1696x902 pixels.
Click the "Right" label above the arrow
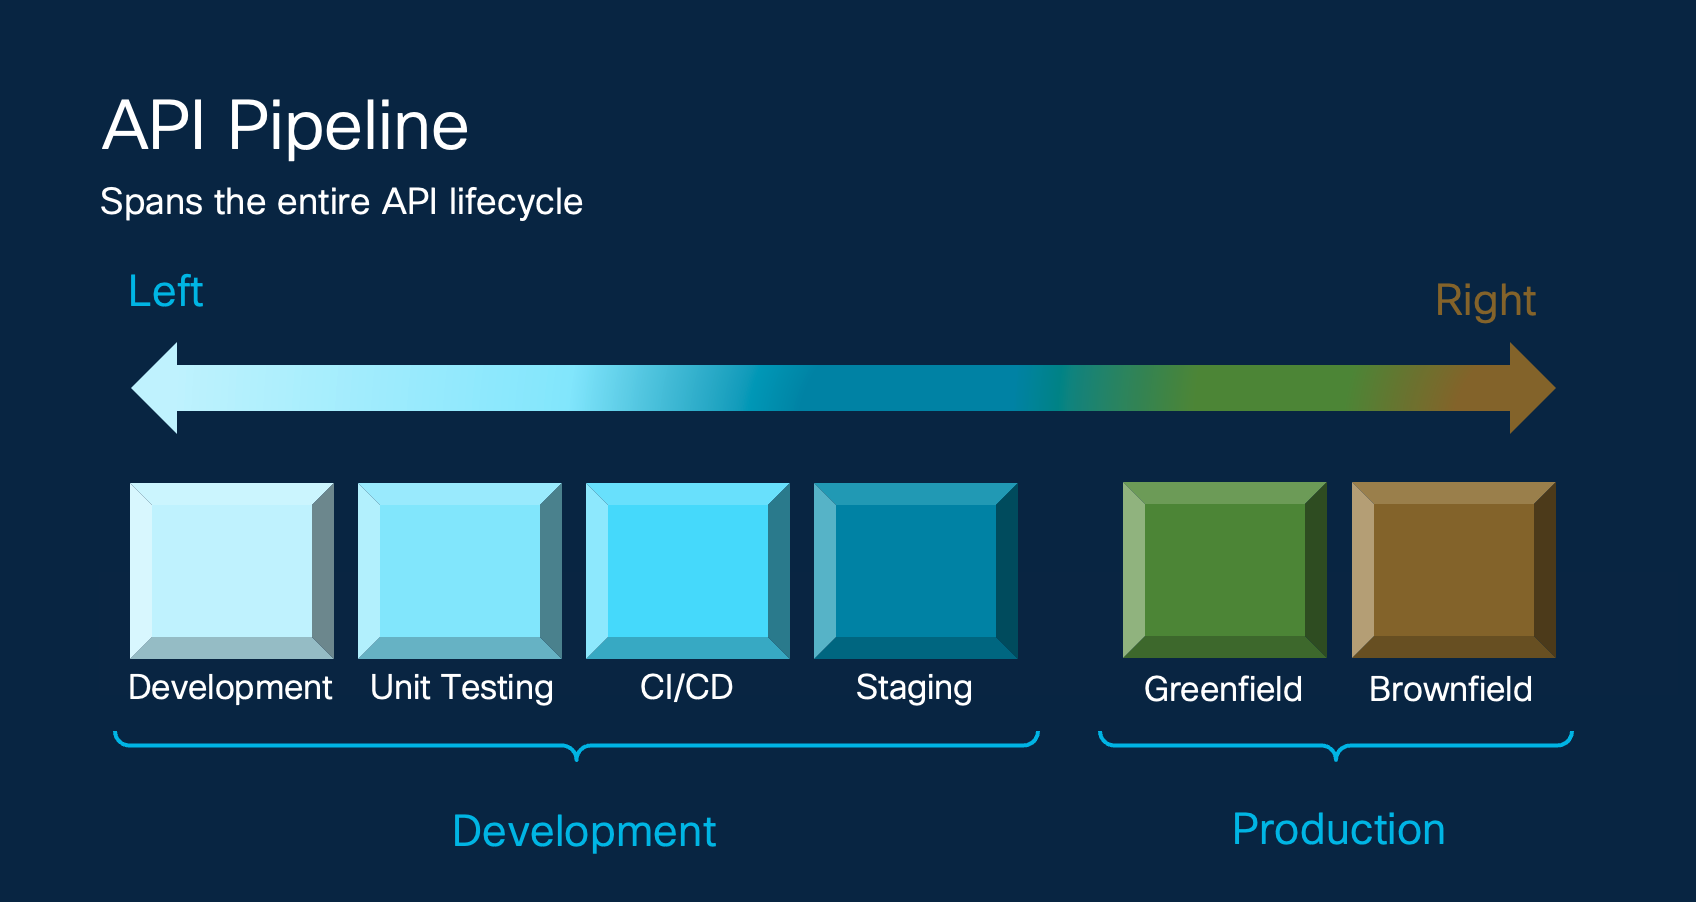pyautogui.click(x=1487, y=299)
